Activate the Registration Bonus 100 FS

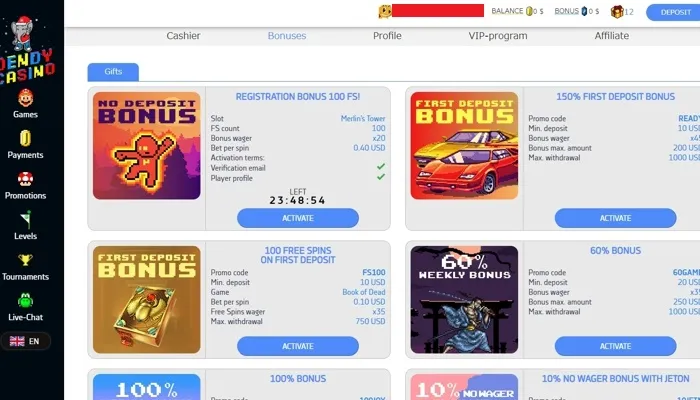[298, 218]
